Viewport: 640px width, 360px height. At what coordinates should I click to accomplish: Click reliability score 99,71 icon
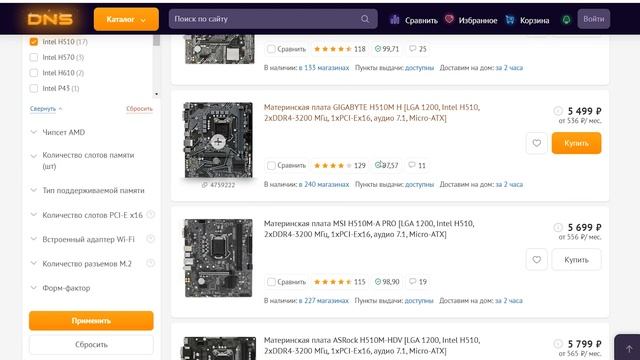pyautogui.click(x=378, y=49)
